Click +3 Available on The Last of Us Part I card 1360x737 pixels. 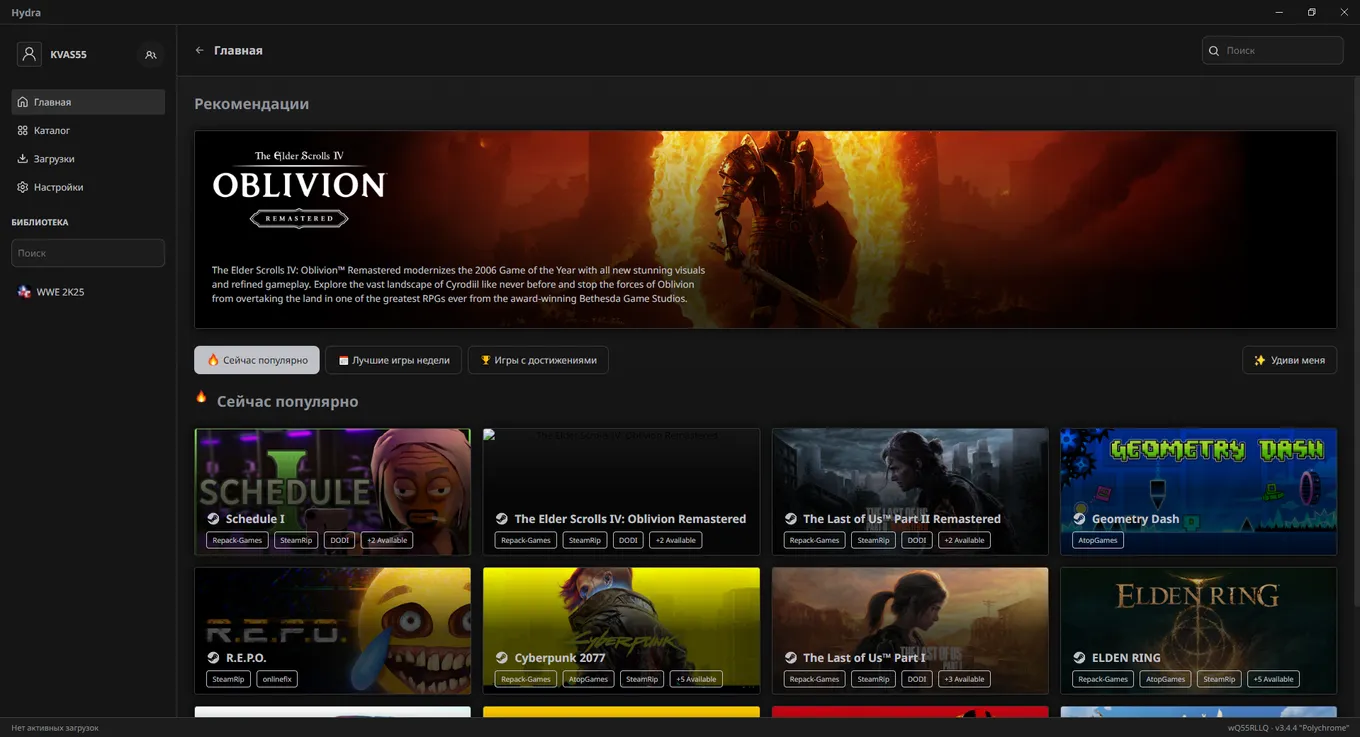(x=964, y=679)
